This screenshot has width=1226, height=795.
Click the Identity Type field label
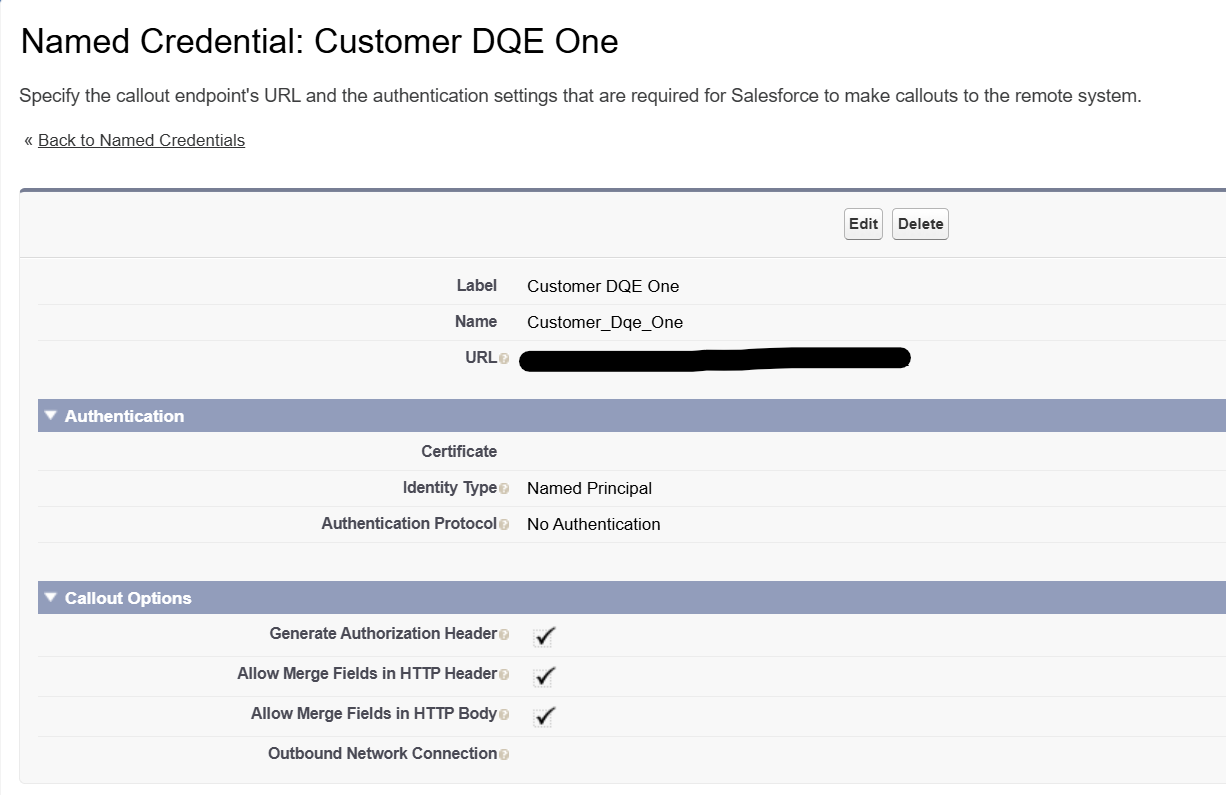(x=450, y=487)
